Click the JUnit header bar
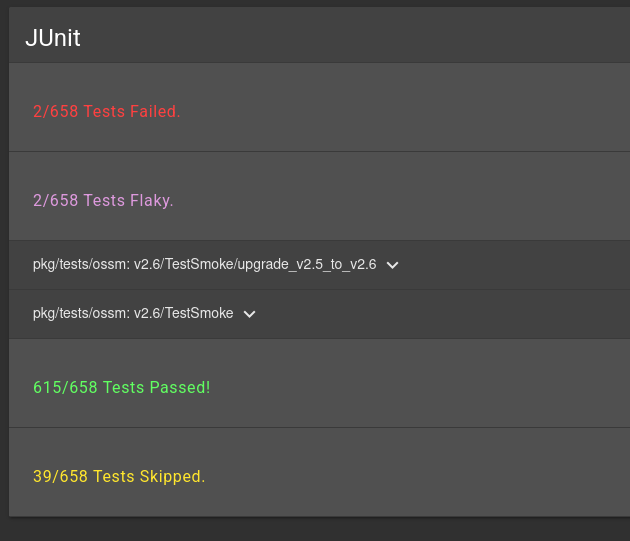The width and height of the screenshot is (630, 541). [x=320, y=38]
